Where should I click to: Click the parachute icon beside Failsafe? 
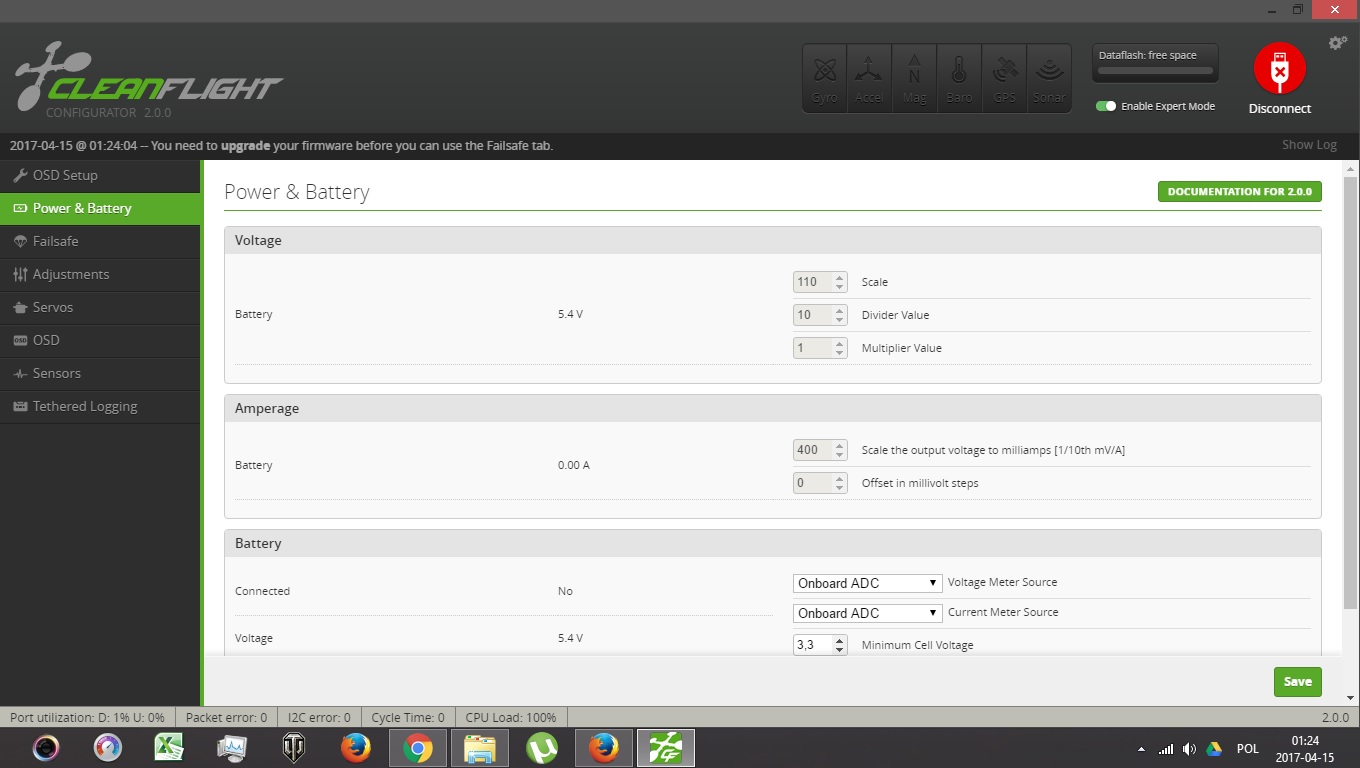click(20, 241)
